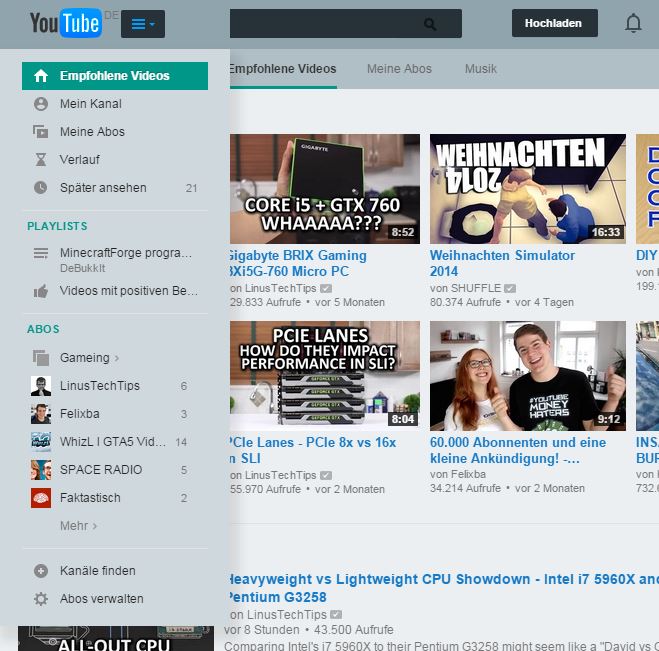Viewport: 659px width, 651px height.
Task: Click home icon next to Empfohlene Videos
Action: 41,76
